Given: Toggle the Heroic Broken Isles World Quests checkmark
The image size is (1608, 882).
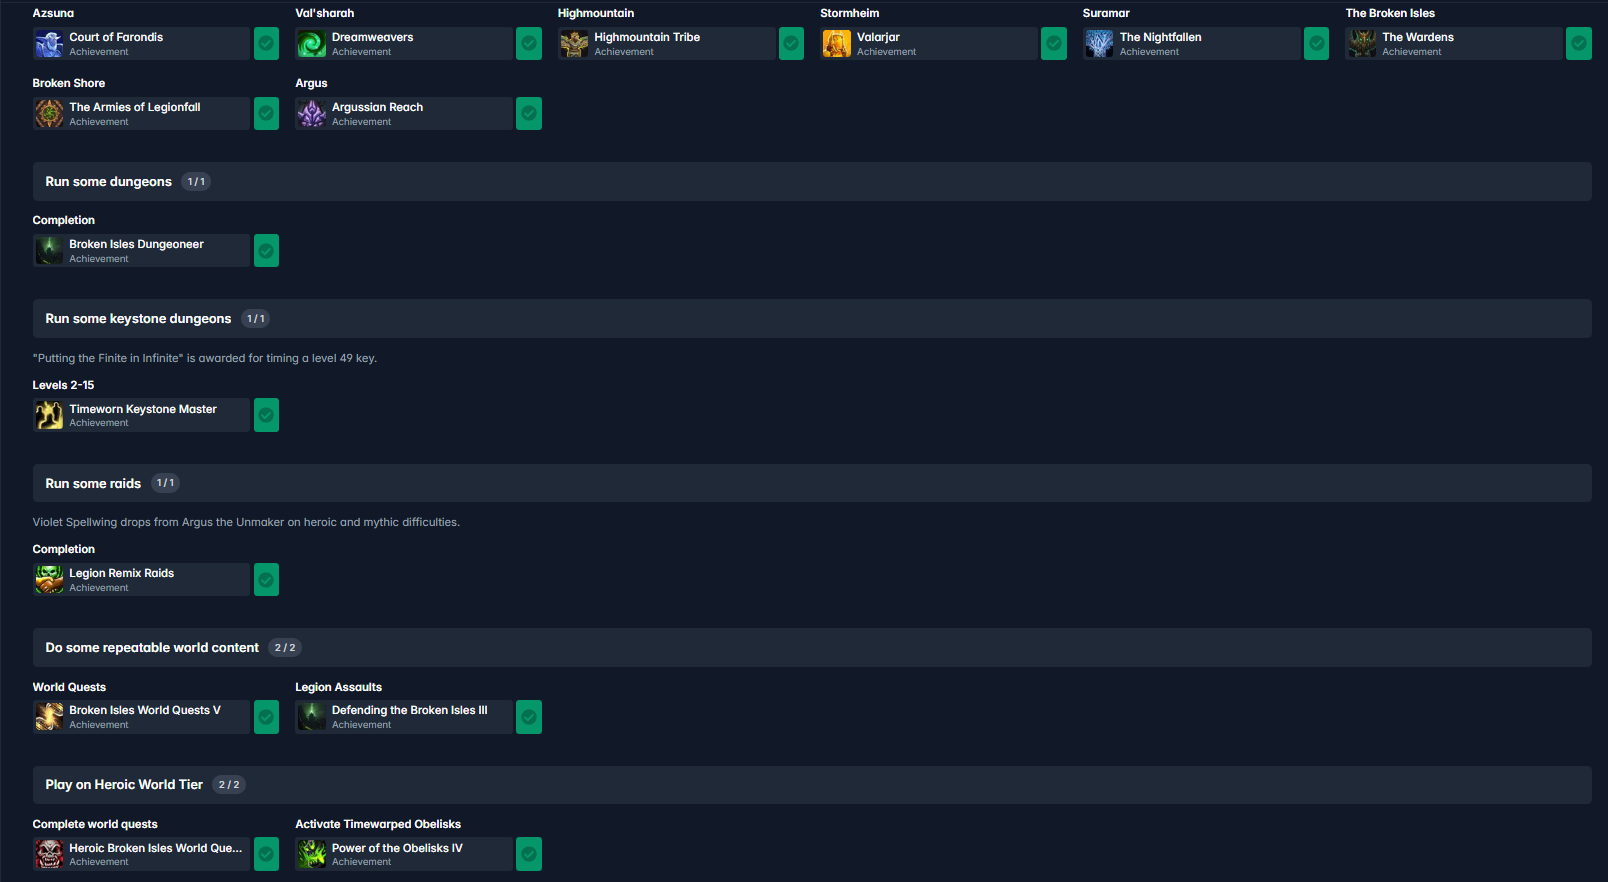Looking at the screenshot, I should [x=266, y=854].
